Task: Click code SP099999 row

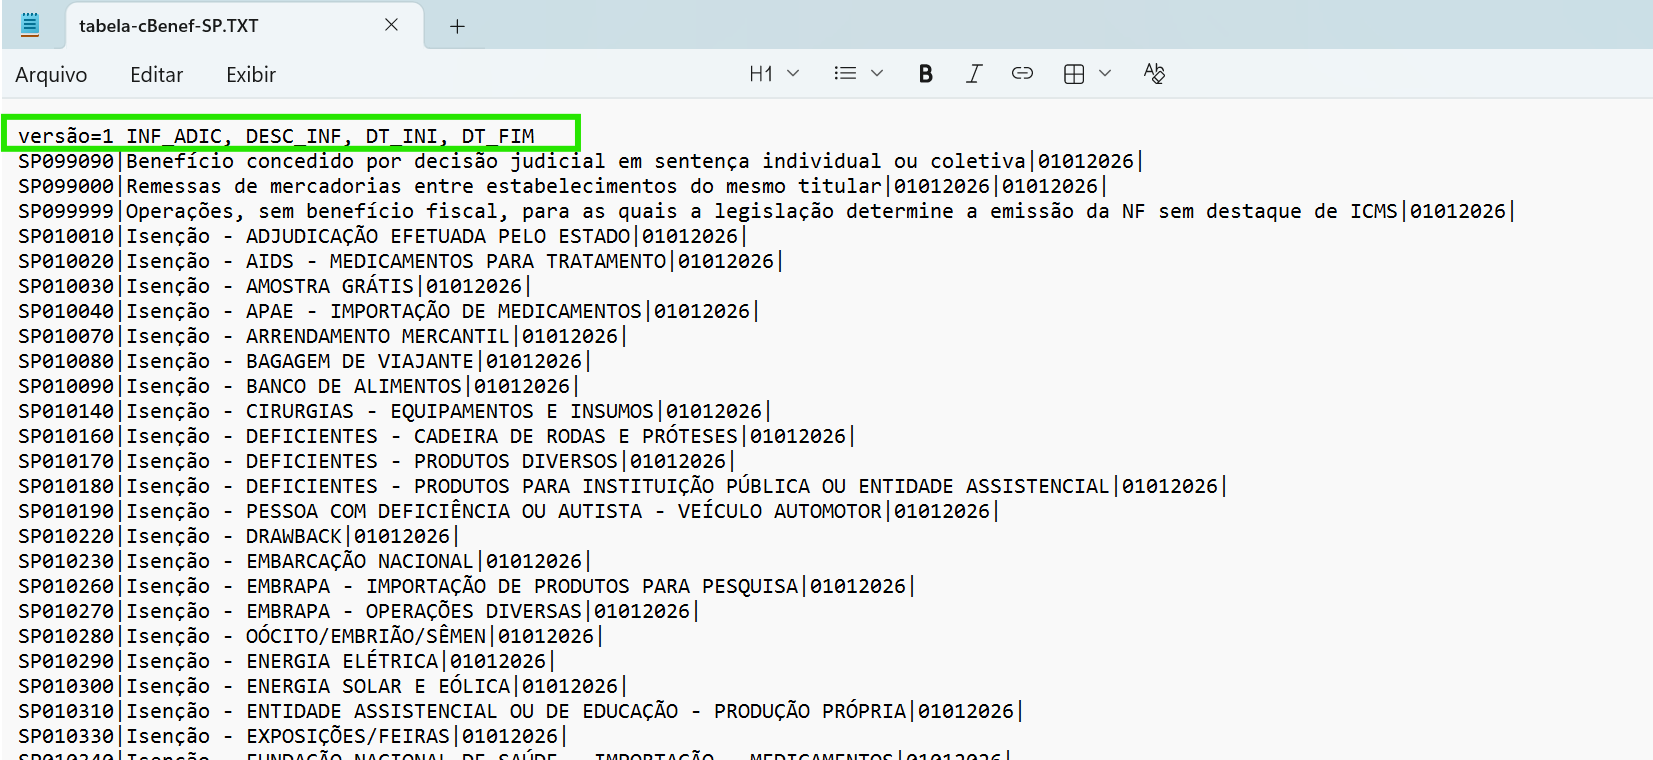Action: [x=765, y=211]
